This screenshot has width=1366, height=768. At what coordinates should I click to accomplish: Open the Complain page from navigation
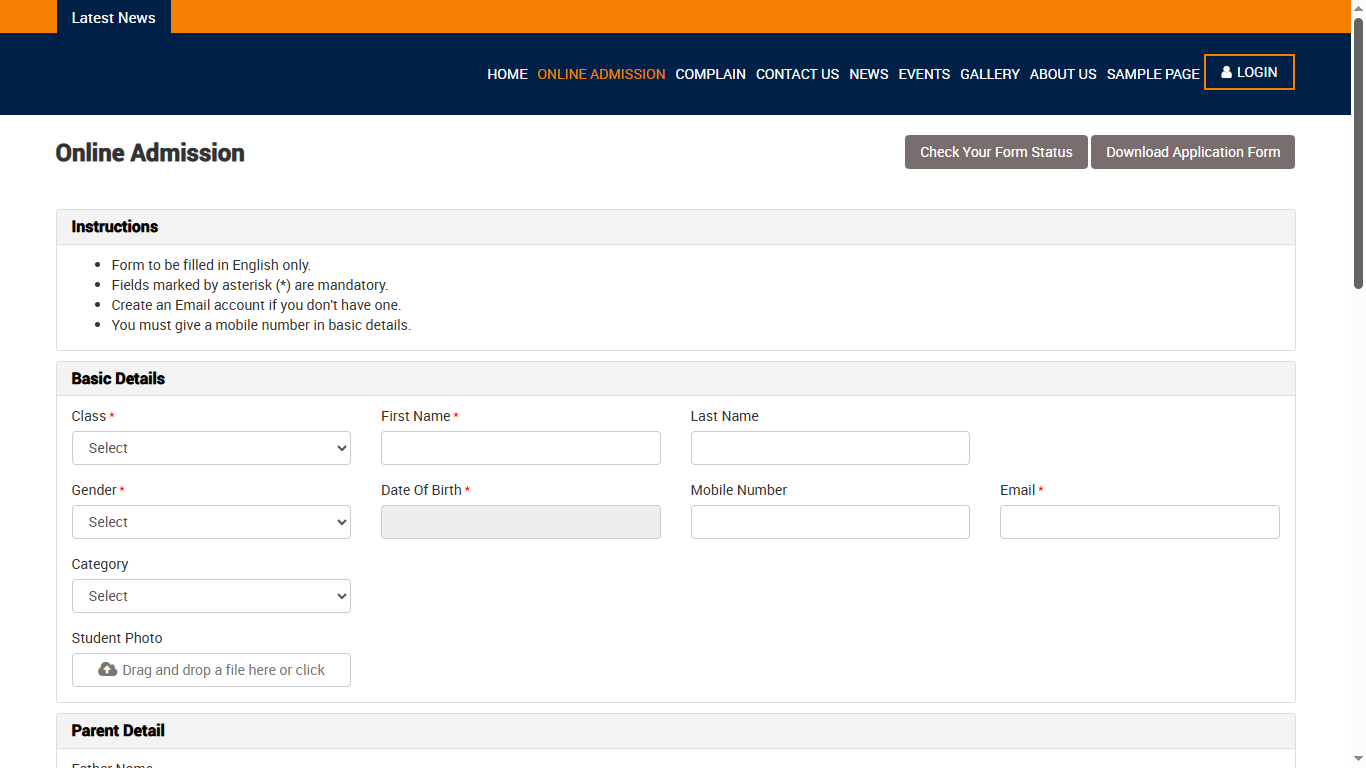[x=710, y=74]
